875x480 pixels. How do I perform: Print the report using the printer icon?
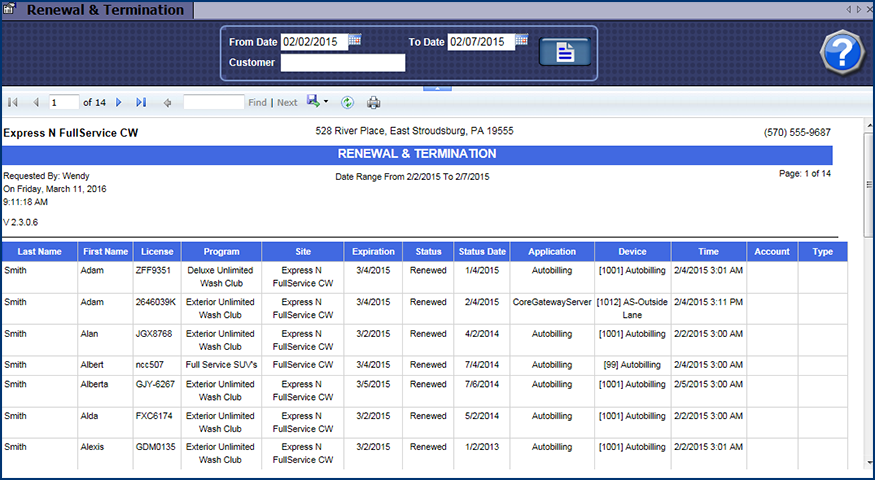click(374, 102)
